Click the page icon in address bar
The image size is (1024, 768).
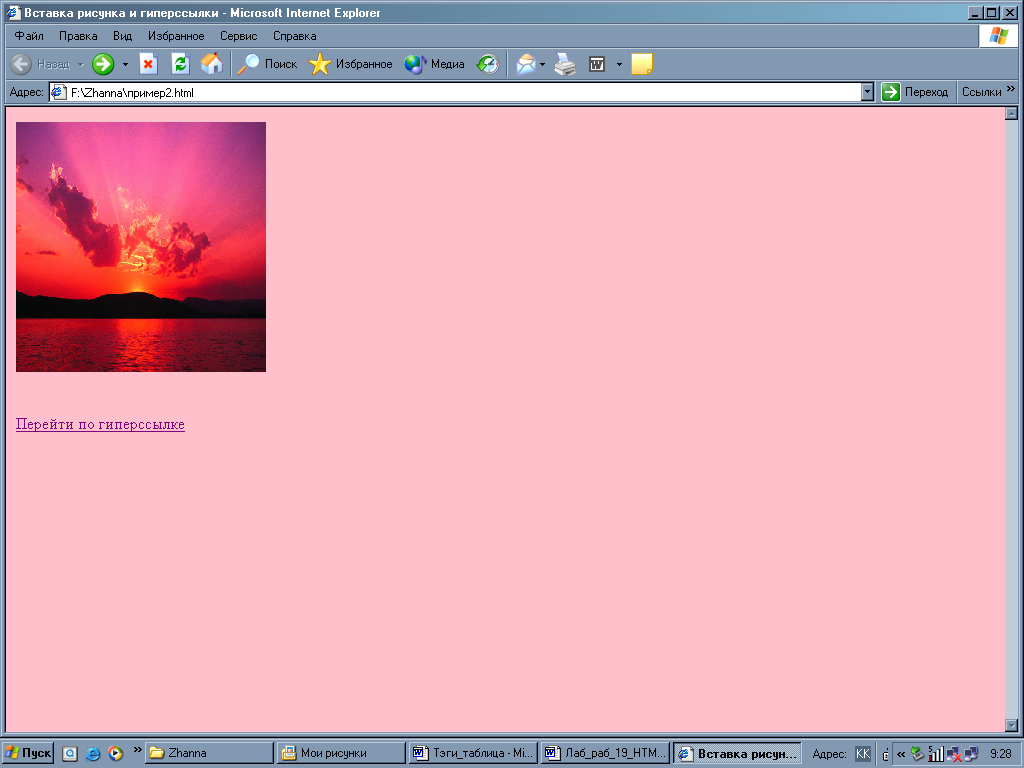(x=59, y=92)
